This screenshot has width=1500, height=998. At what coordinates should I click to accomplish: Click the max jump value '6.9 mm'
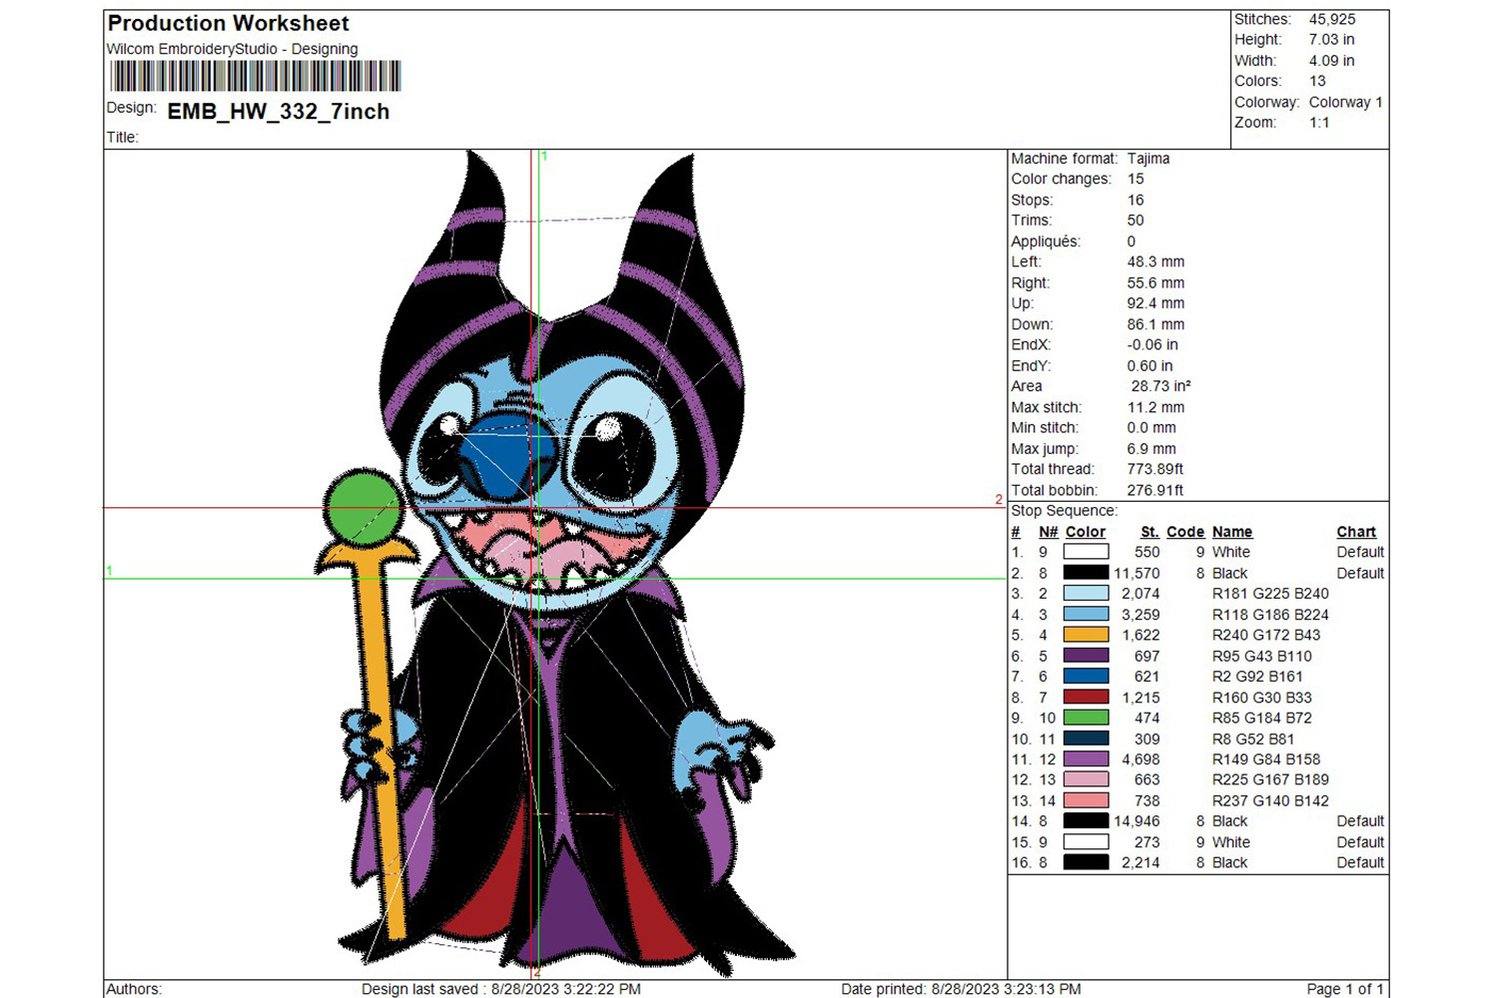(x=1152, y=449)
